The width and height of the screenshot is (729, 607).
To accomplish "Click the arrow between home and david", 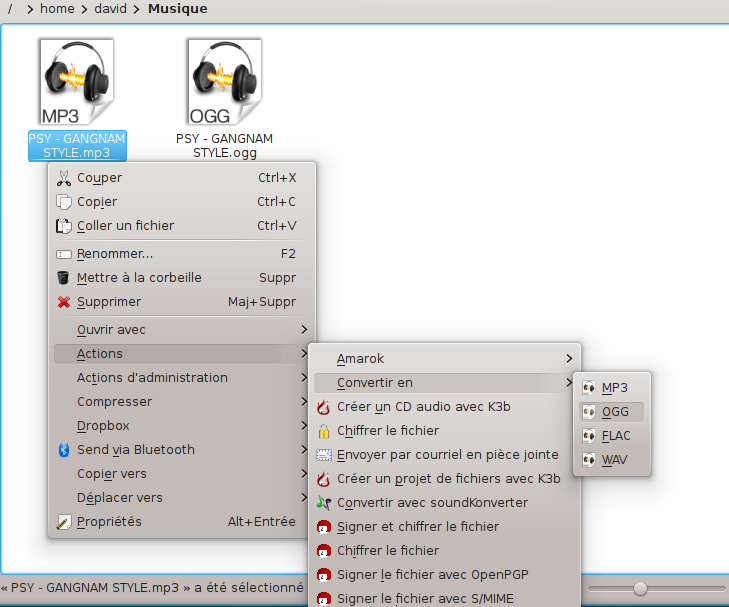I will [84, 9].
